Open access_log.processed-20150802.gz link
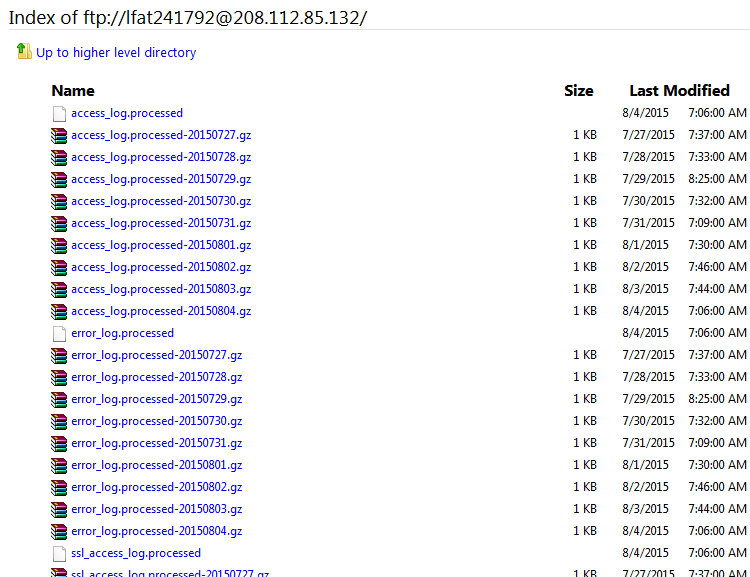 161,267
